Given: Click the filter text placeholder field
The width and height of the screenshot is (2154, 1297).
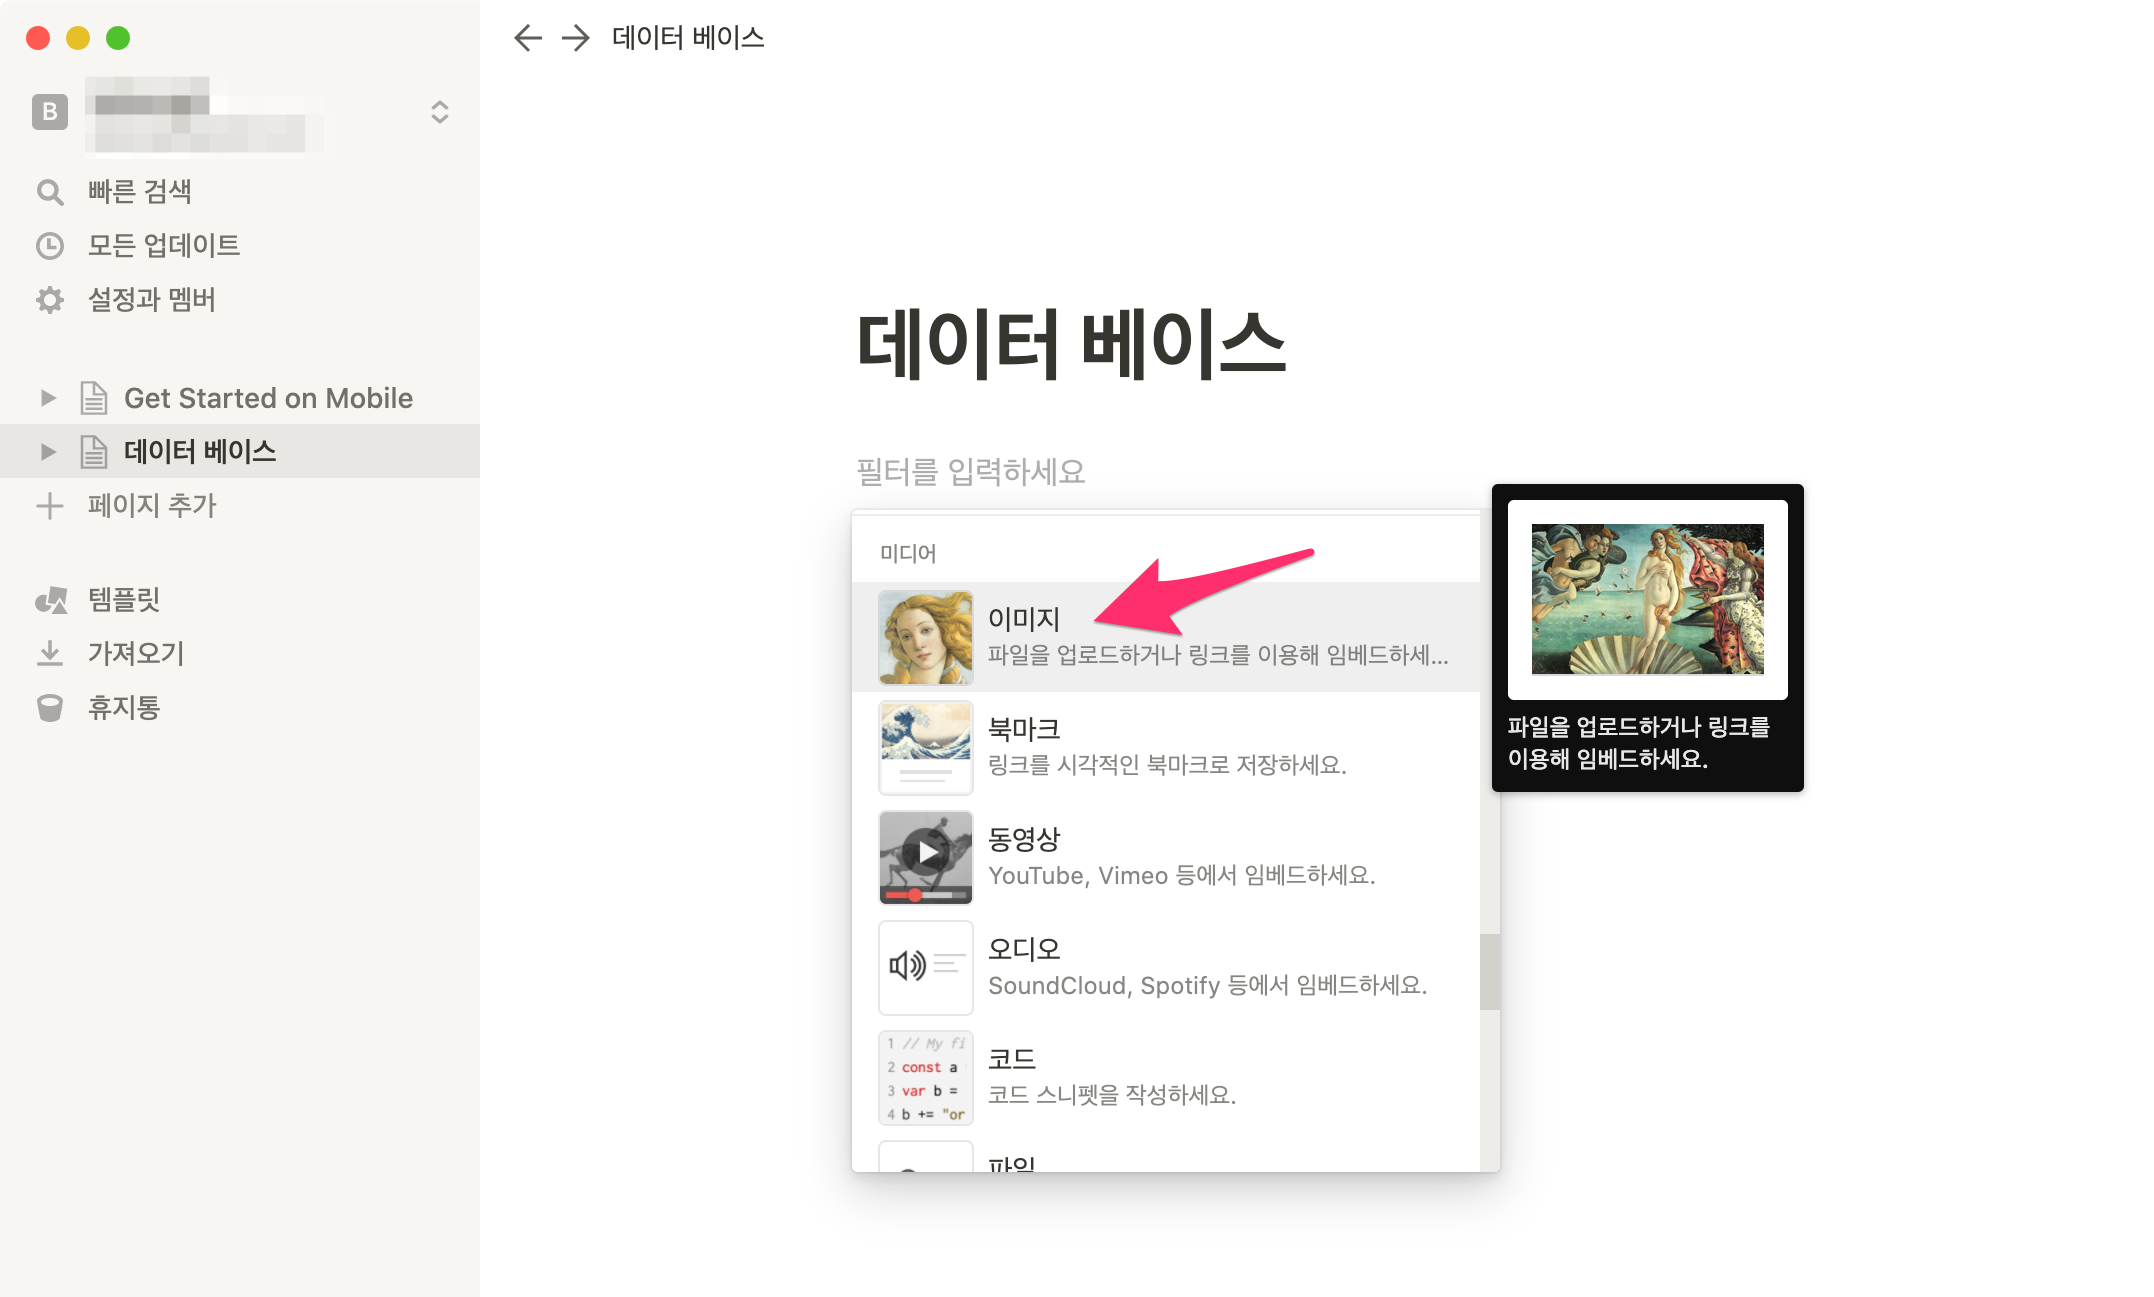Looking at the screenshot, I should tap(970, 471).
